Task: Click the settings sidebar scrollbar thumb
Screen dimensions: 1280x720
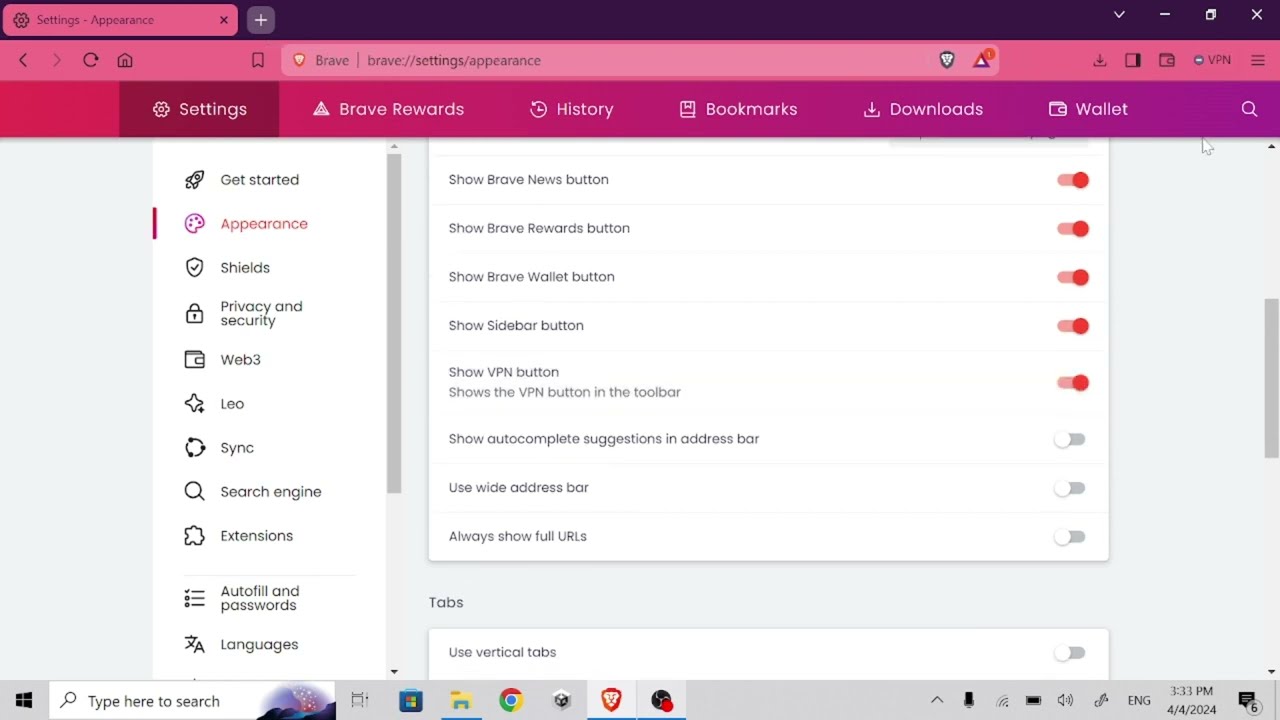Action: tap(394, 323)
